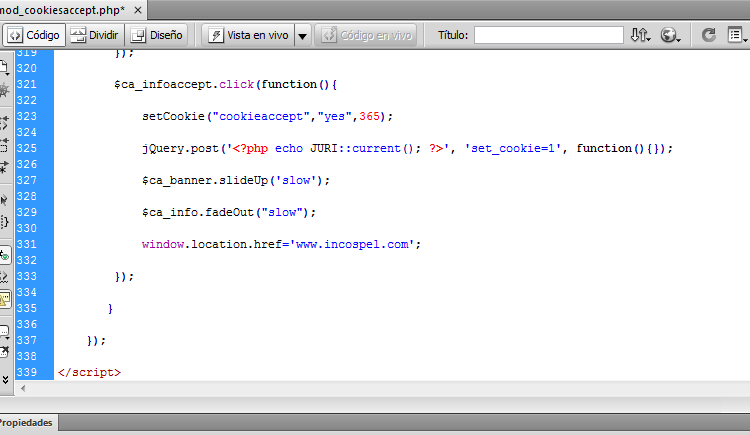The image size is (750, 435).
Task: Click 'window' keyword on line 331
Action: pyautogui.click(x=163, y=244)
